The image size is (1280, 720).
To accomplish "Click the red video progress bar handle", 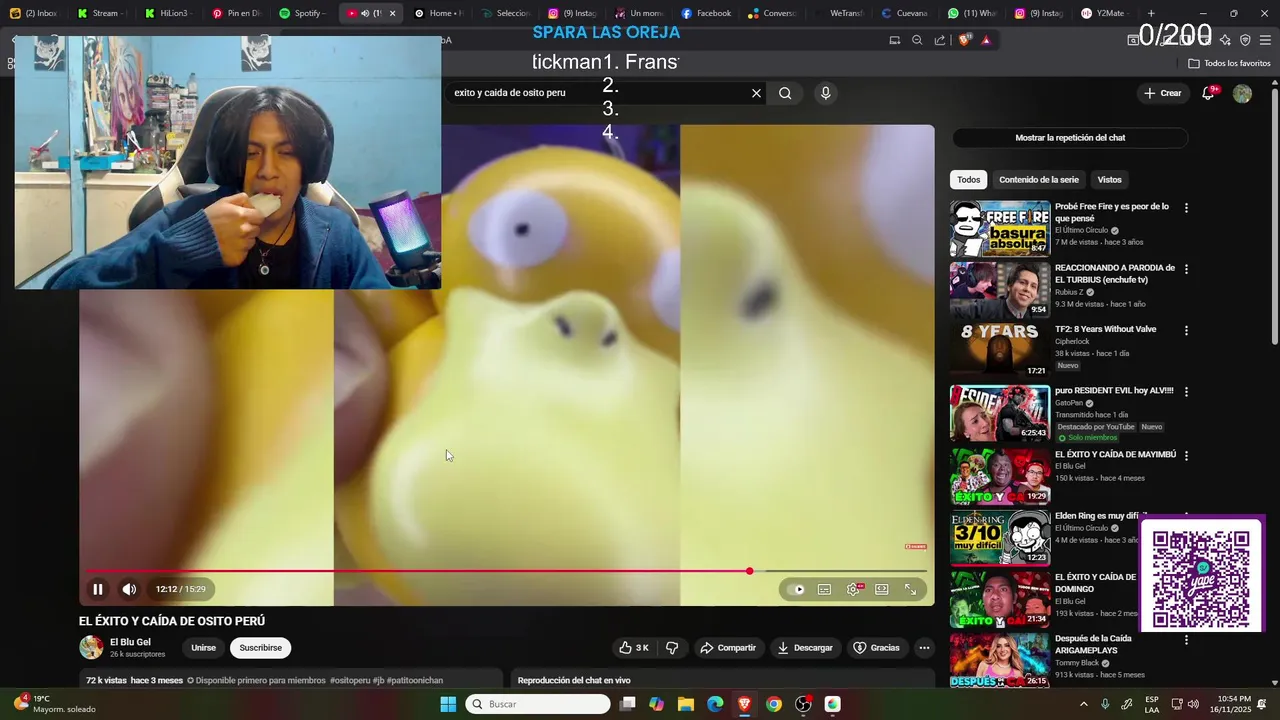I will click(x=749, y=571).
